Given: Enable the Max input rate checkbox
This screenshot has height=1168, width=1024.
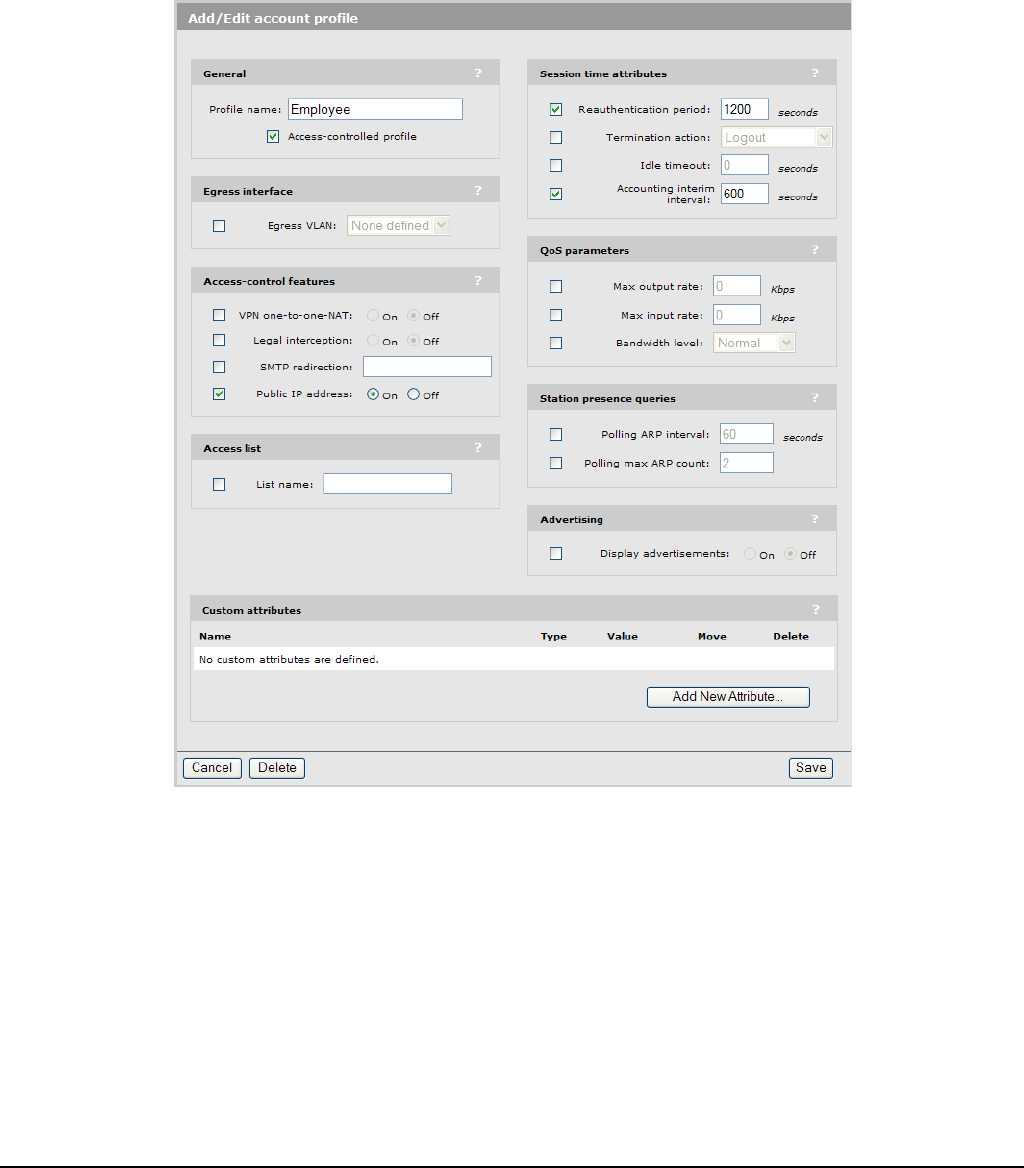Looking at the screenshot, I should click(x=556, y=315).
